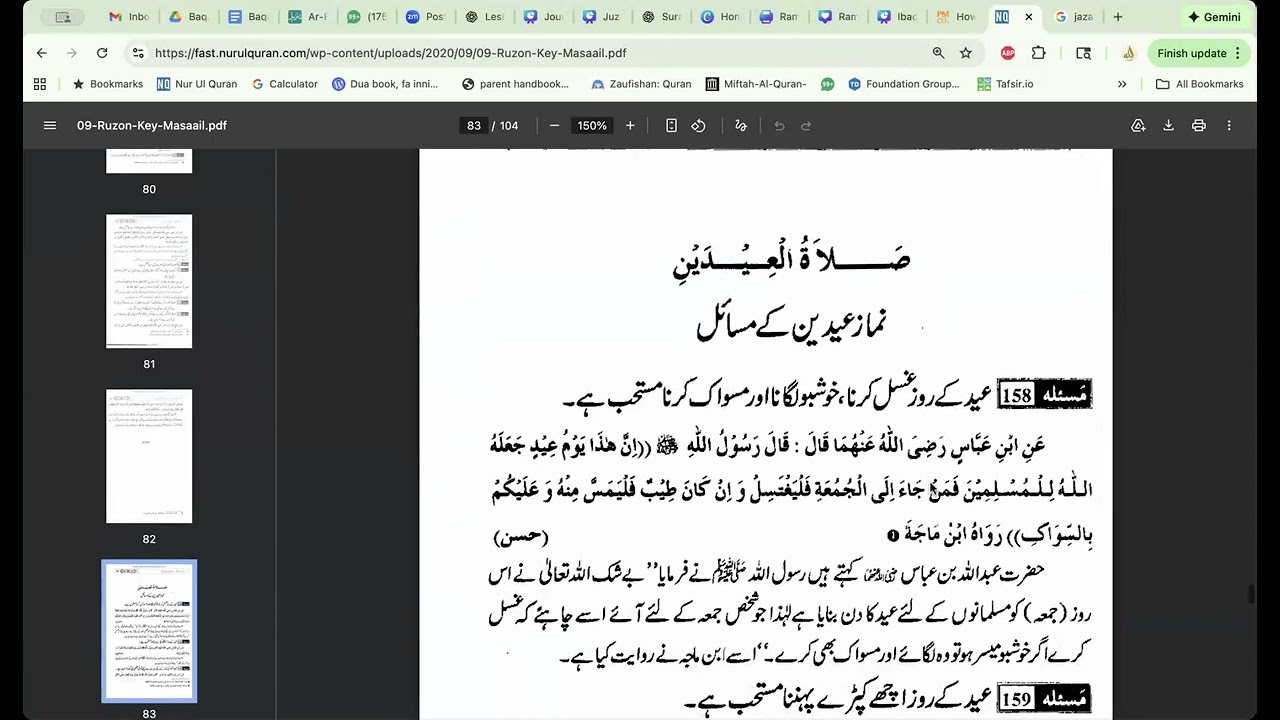Download the PDF file
Screen dimensions: 1280x720
(x=1168, y=125)
